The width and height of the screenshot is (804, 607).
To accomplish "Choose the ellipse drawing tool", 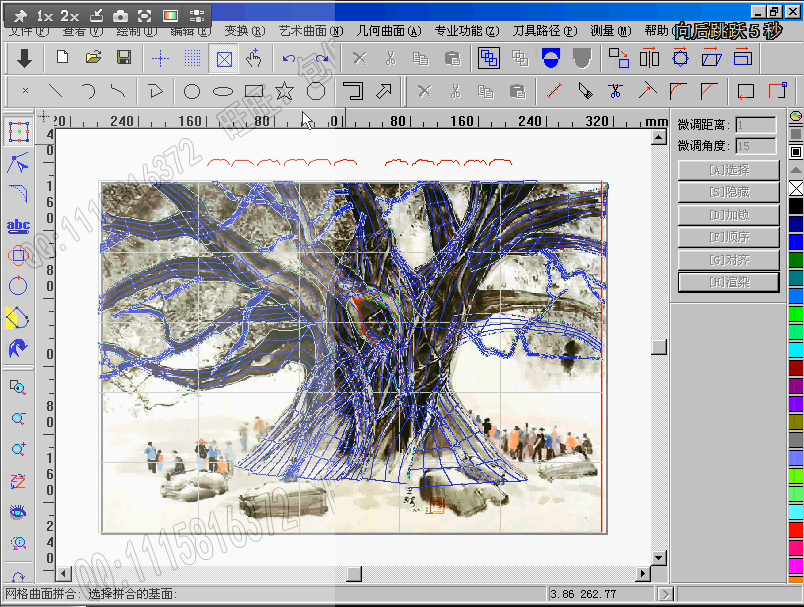I will coord(223,92).
